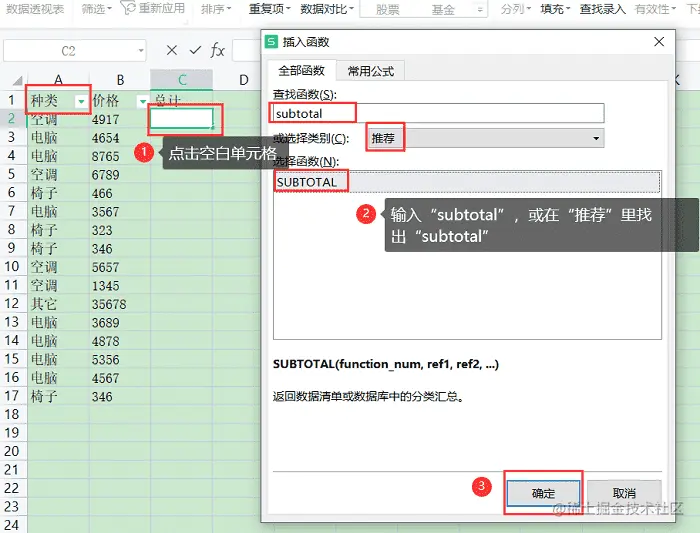Open the 有效性 validation dropdown

point(655,8)
